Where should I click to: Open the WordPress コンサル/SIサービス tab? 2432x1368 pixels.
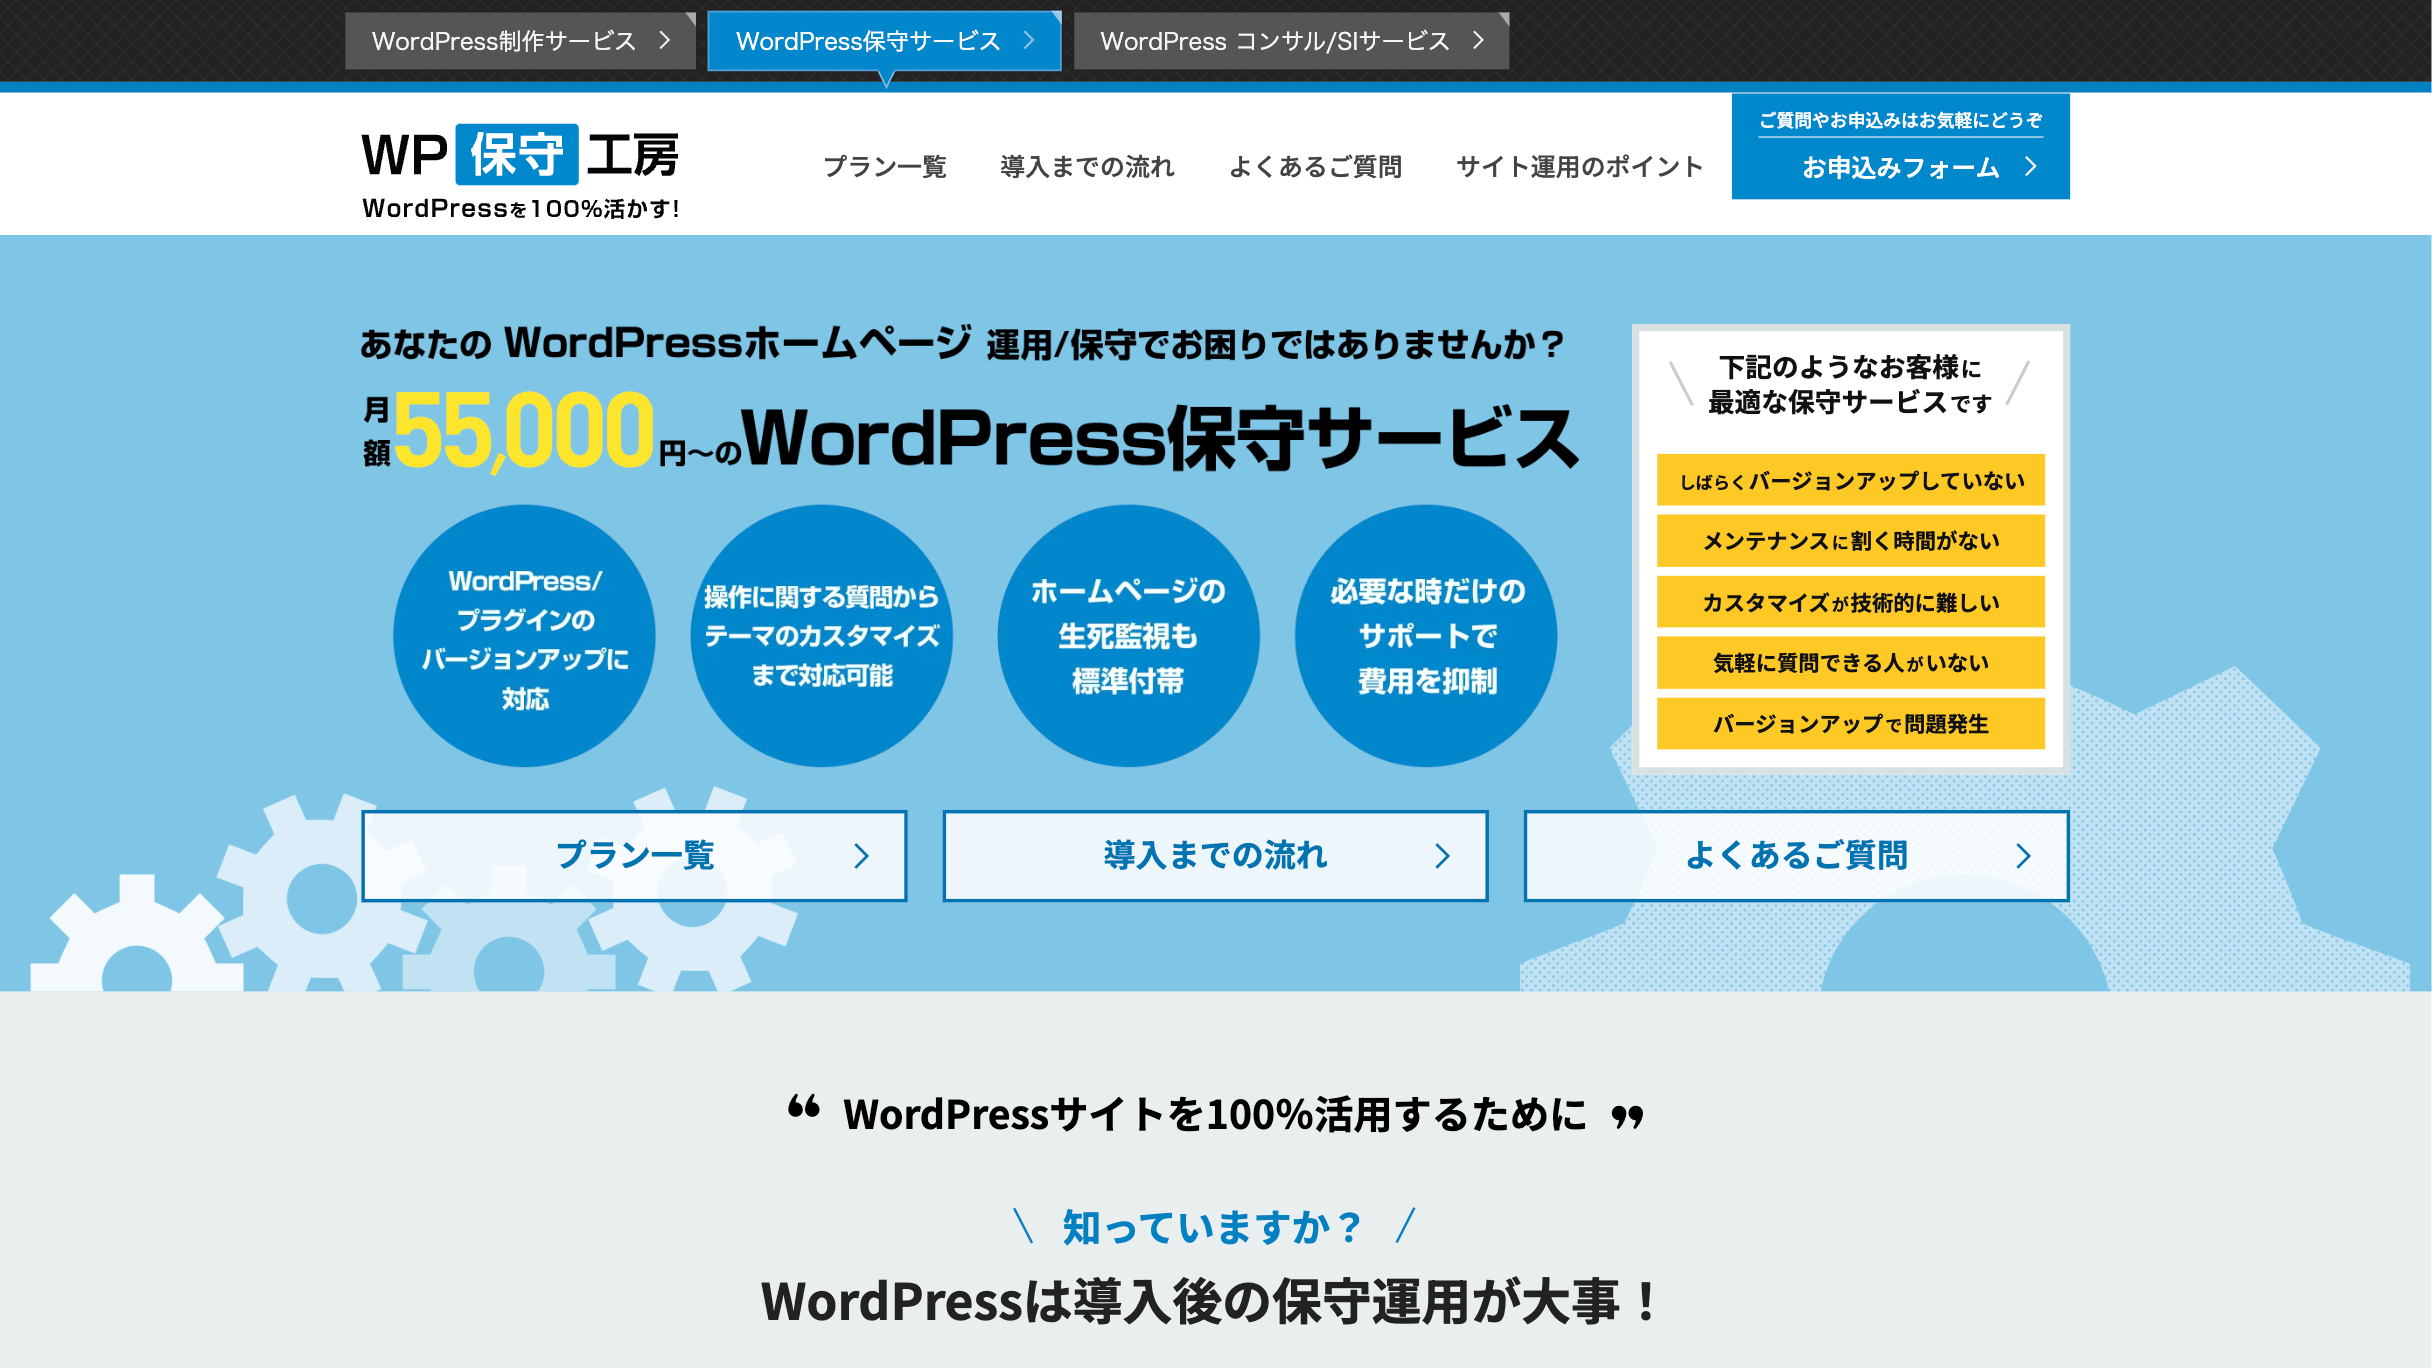[x=1291, y=41]
